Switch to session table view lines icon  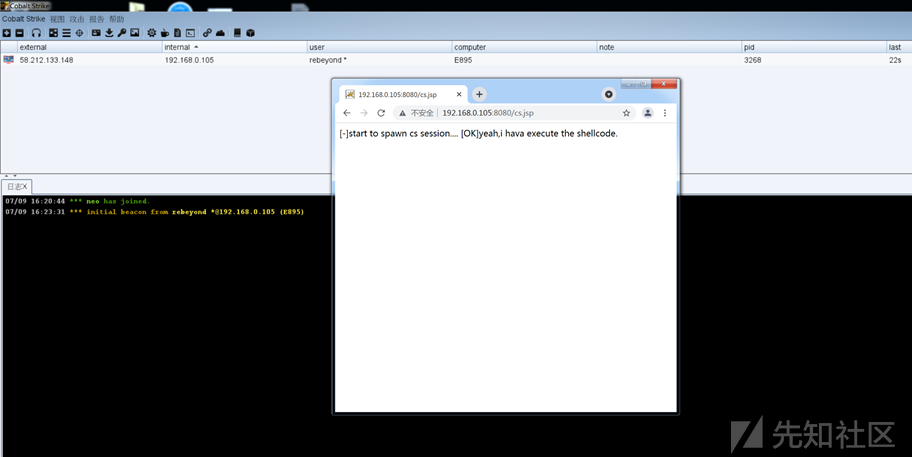(x=66, y=33)
